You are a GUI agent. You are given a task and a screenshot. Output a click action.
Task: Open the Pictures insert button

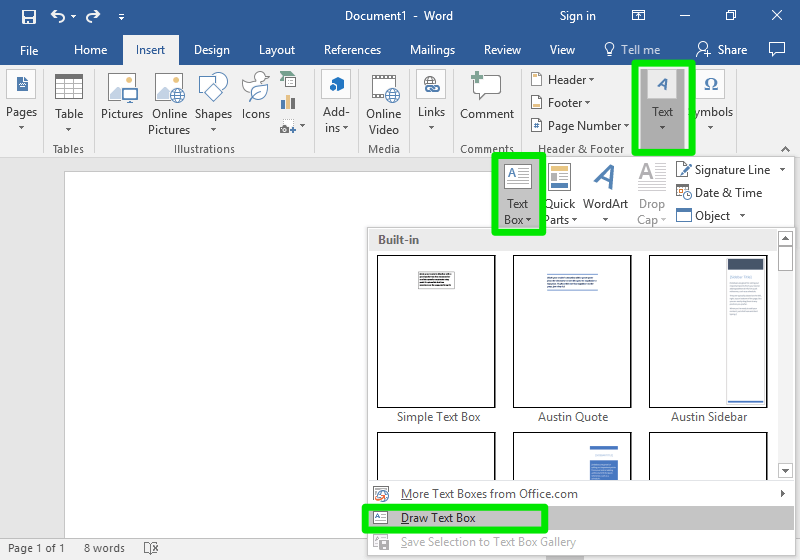pyautogui.click(x=122, y=100)
